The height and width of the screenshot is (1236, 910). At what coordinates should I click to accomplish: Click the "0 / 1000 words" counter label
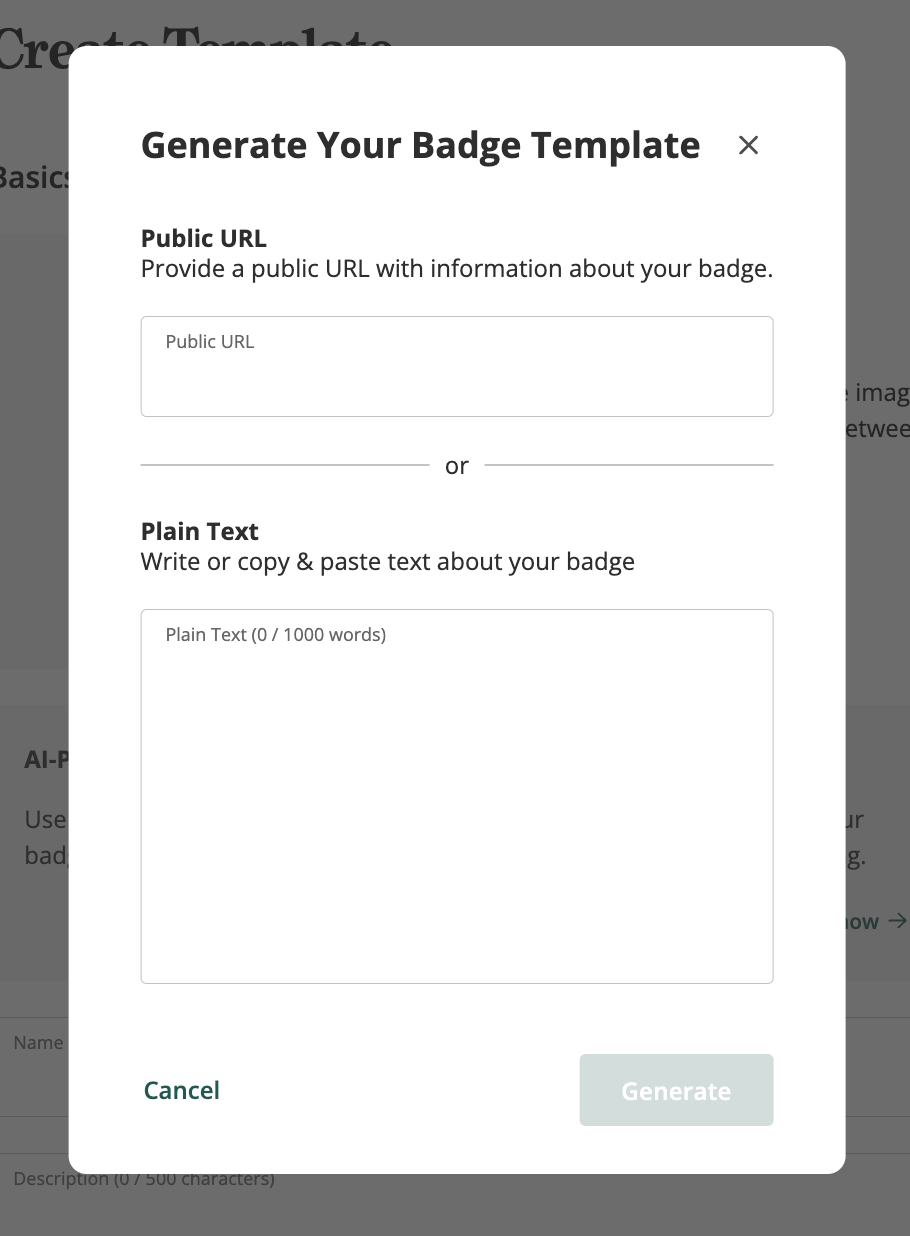coord(318,635)
